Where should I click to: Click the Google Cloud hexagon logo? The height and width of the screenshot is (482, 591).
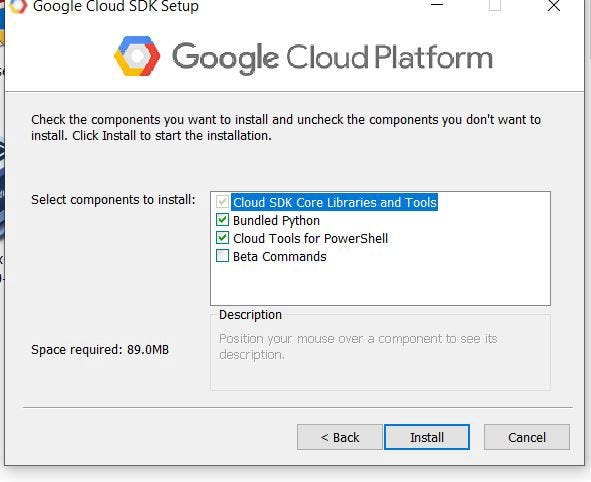pos(137,56)
